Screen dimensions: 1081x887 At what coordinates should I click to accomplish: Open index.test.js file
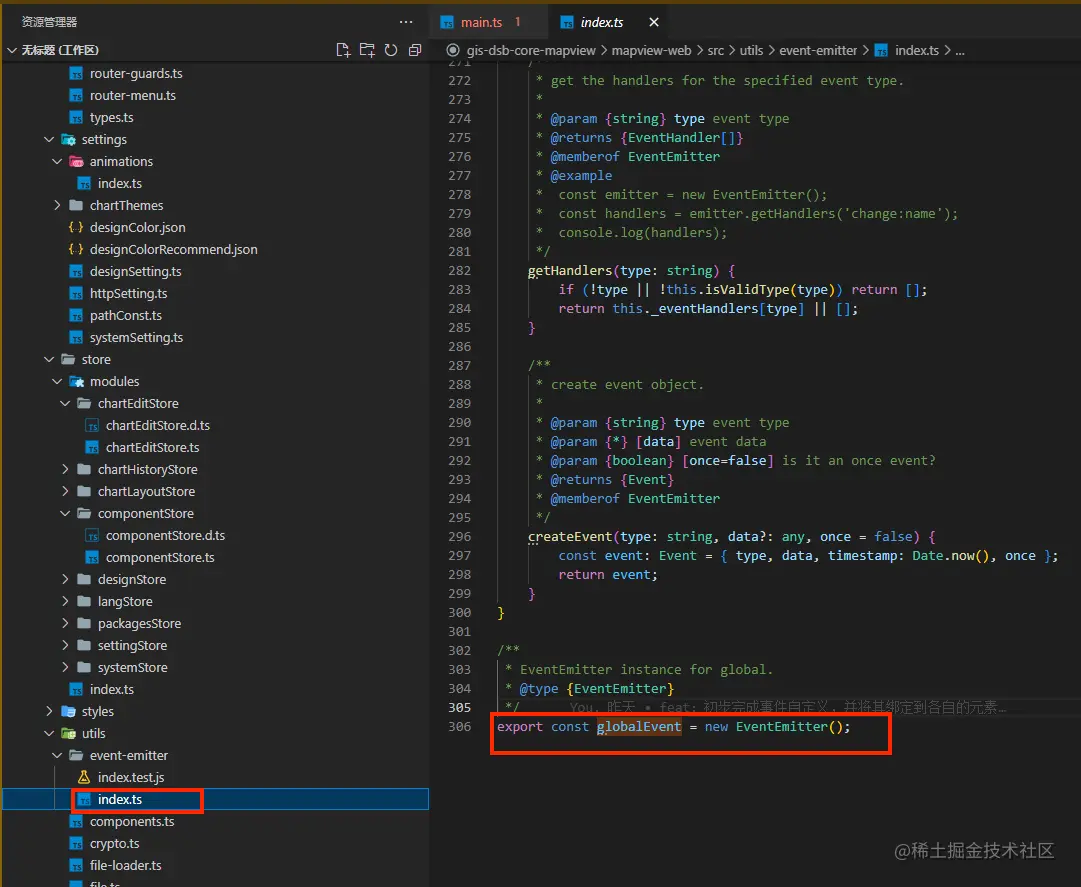coord(131,777)
